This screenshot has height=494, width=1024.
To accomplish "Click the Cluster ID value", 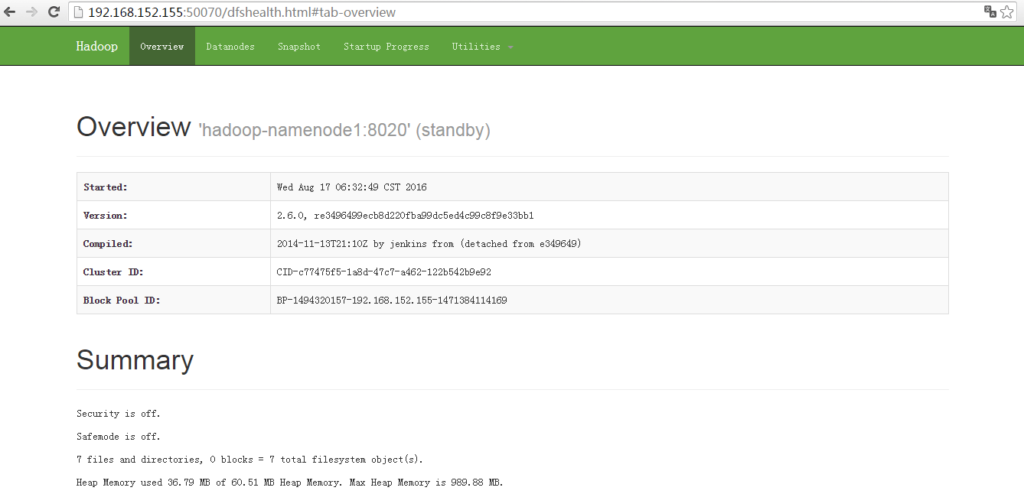I will [383, 271].
